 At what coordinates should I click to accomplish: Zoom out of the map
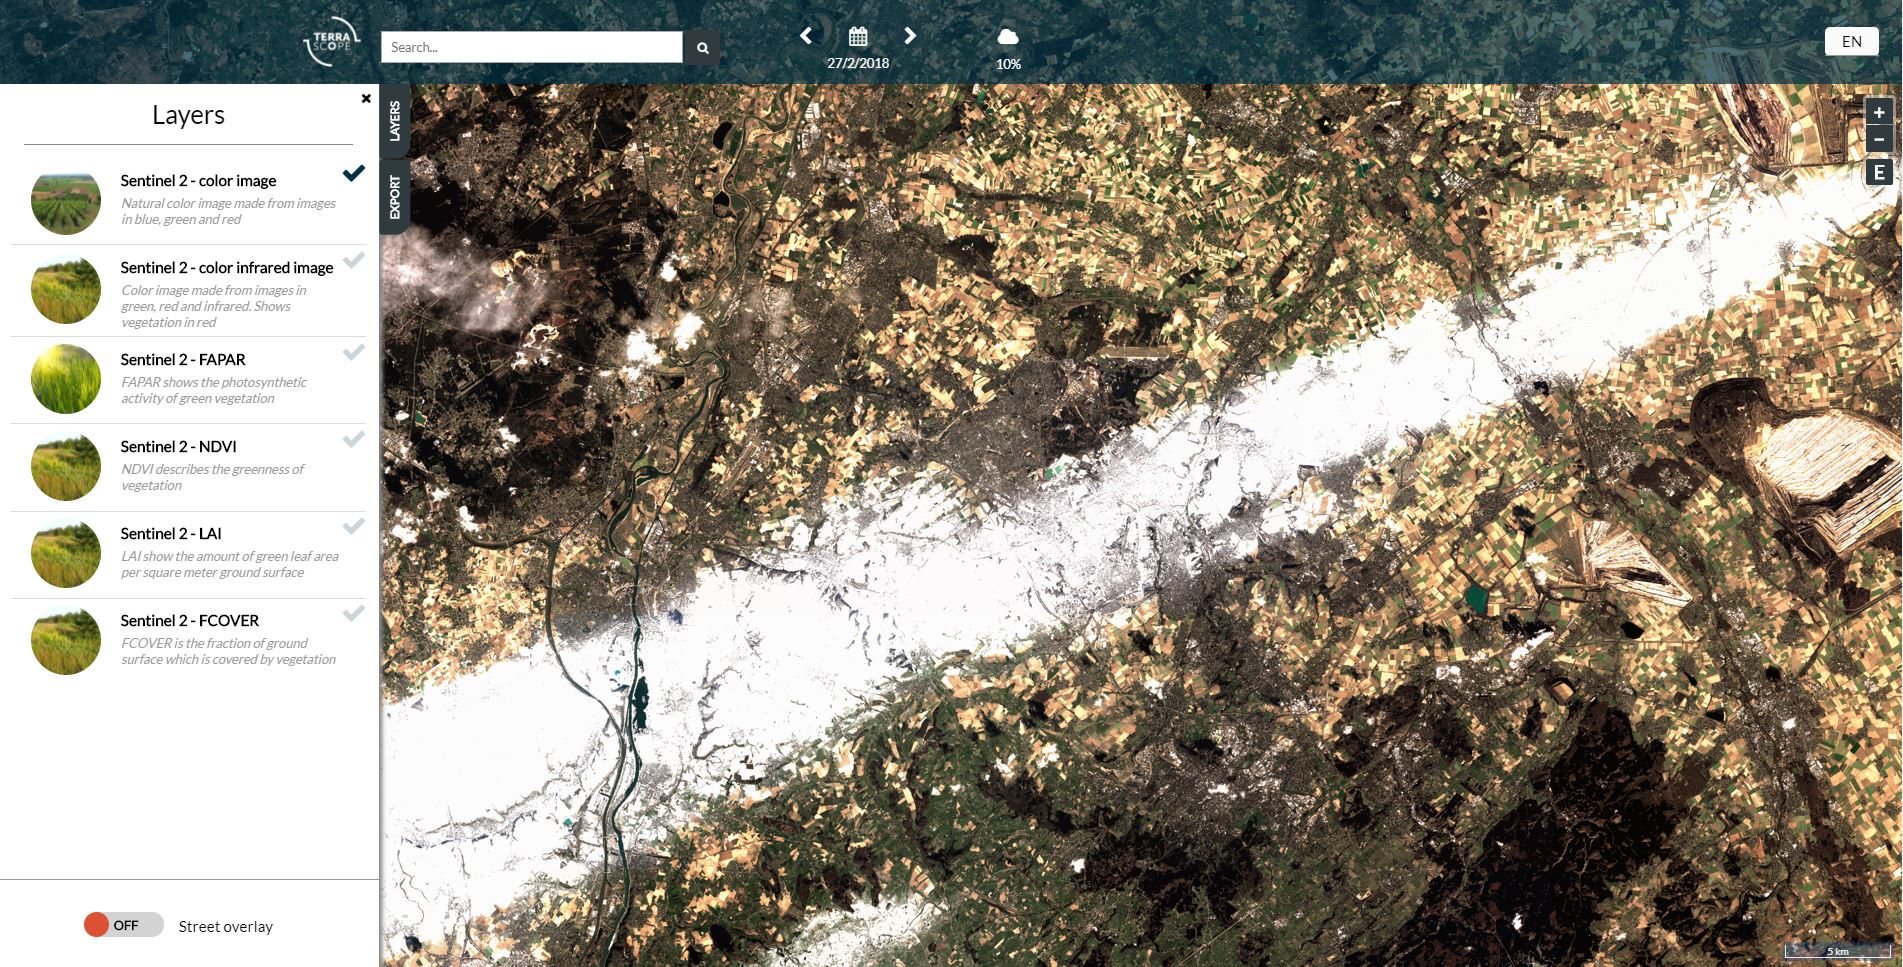coord(1880,137)
